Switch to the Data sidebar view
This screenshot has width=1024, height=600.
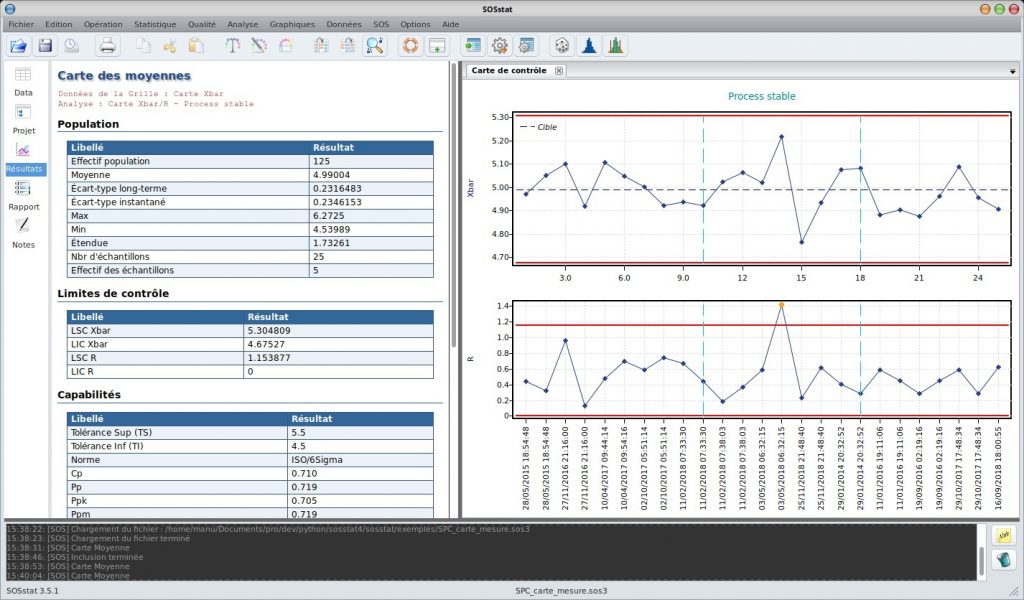coord(23,80)
